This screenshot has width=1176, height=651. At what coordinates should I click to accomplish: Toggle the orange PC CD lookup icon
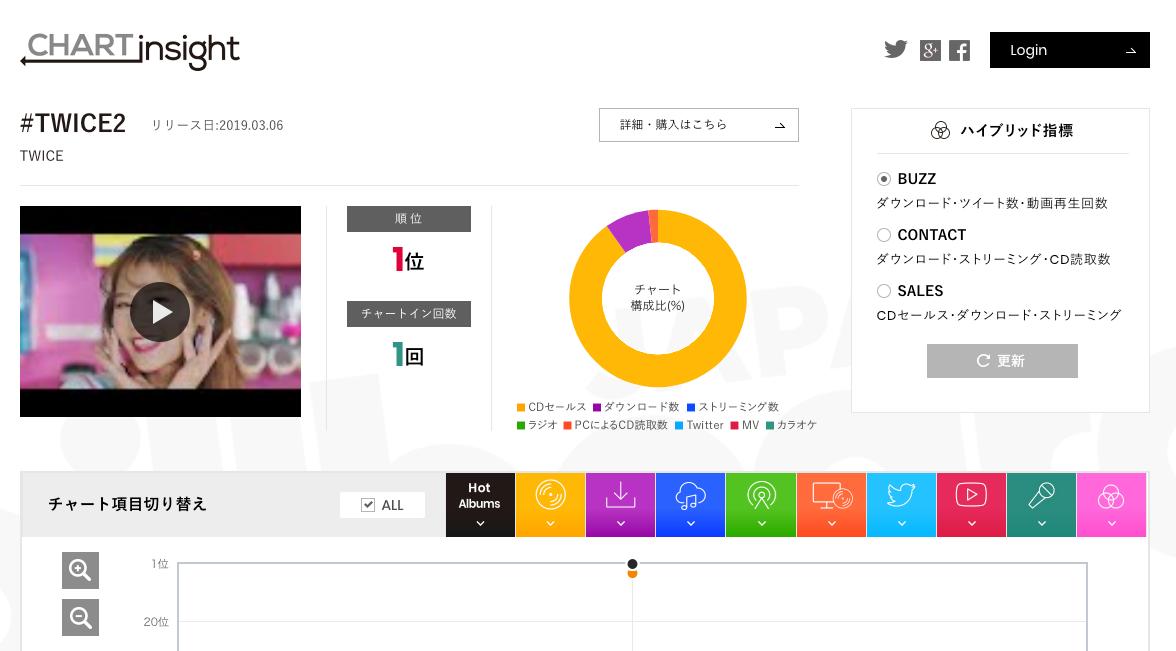832,505
